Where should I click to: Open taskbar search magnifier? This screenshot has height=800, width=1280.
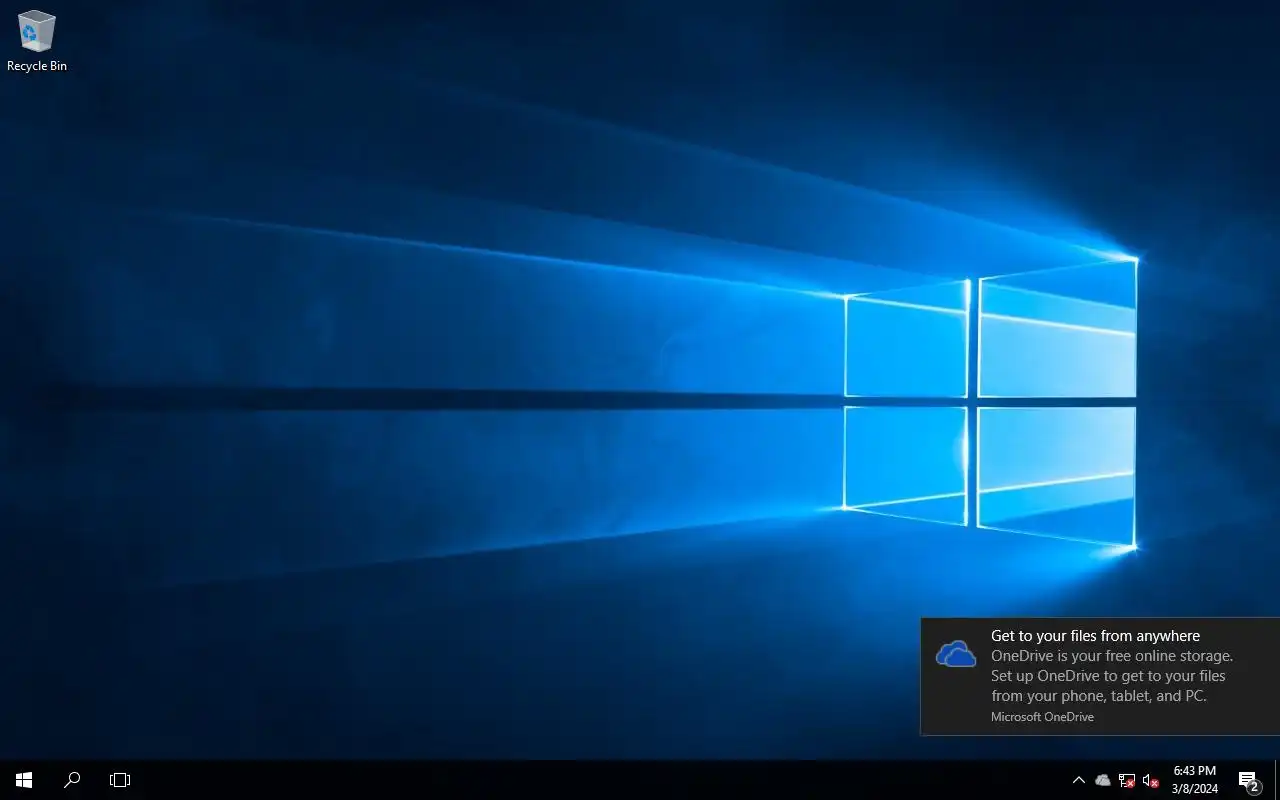pos(72,780)
